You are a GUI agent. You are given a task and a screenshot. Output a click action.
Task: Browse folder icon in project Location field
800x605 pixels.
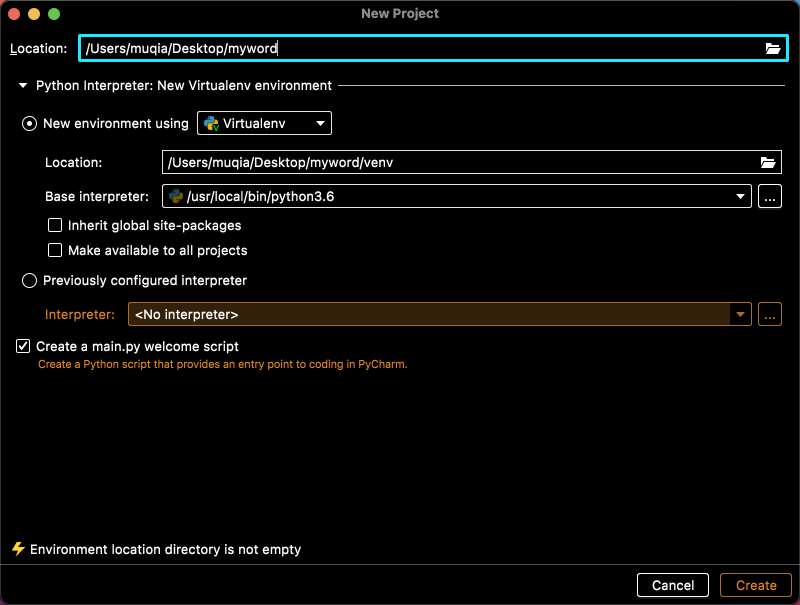pos(772,48)
